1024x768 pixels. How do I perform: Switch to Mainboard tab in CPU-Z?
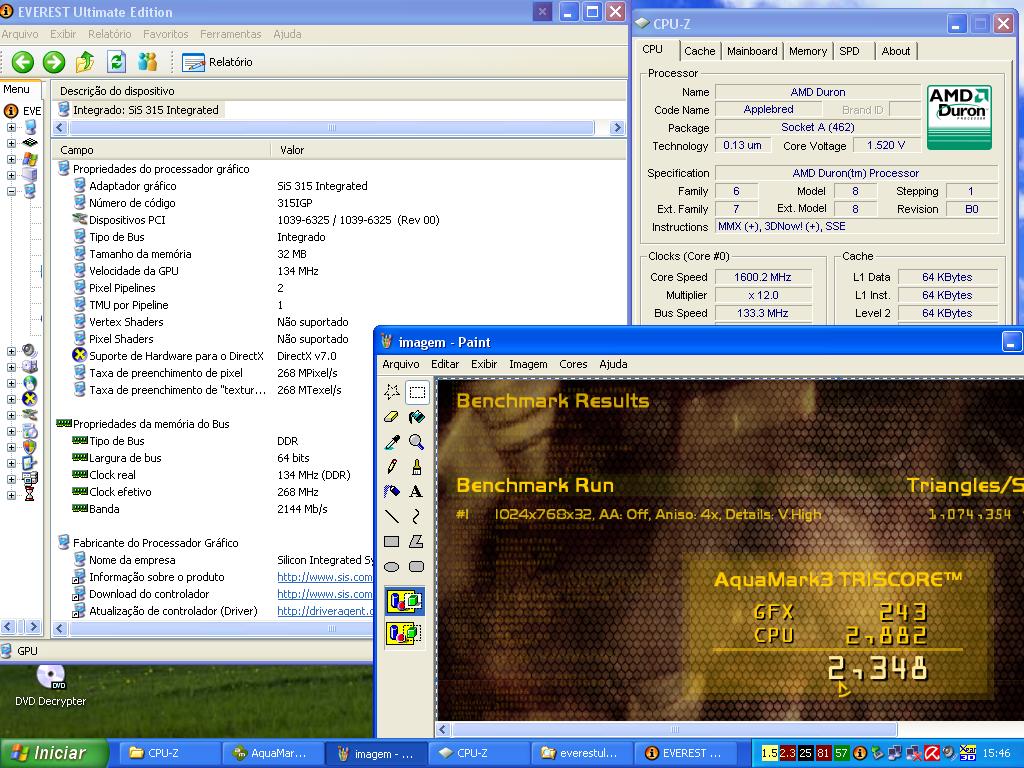(x=752, y=51)
